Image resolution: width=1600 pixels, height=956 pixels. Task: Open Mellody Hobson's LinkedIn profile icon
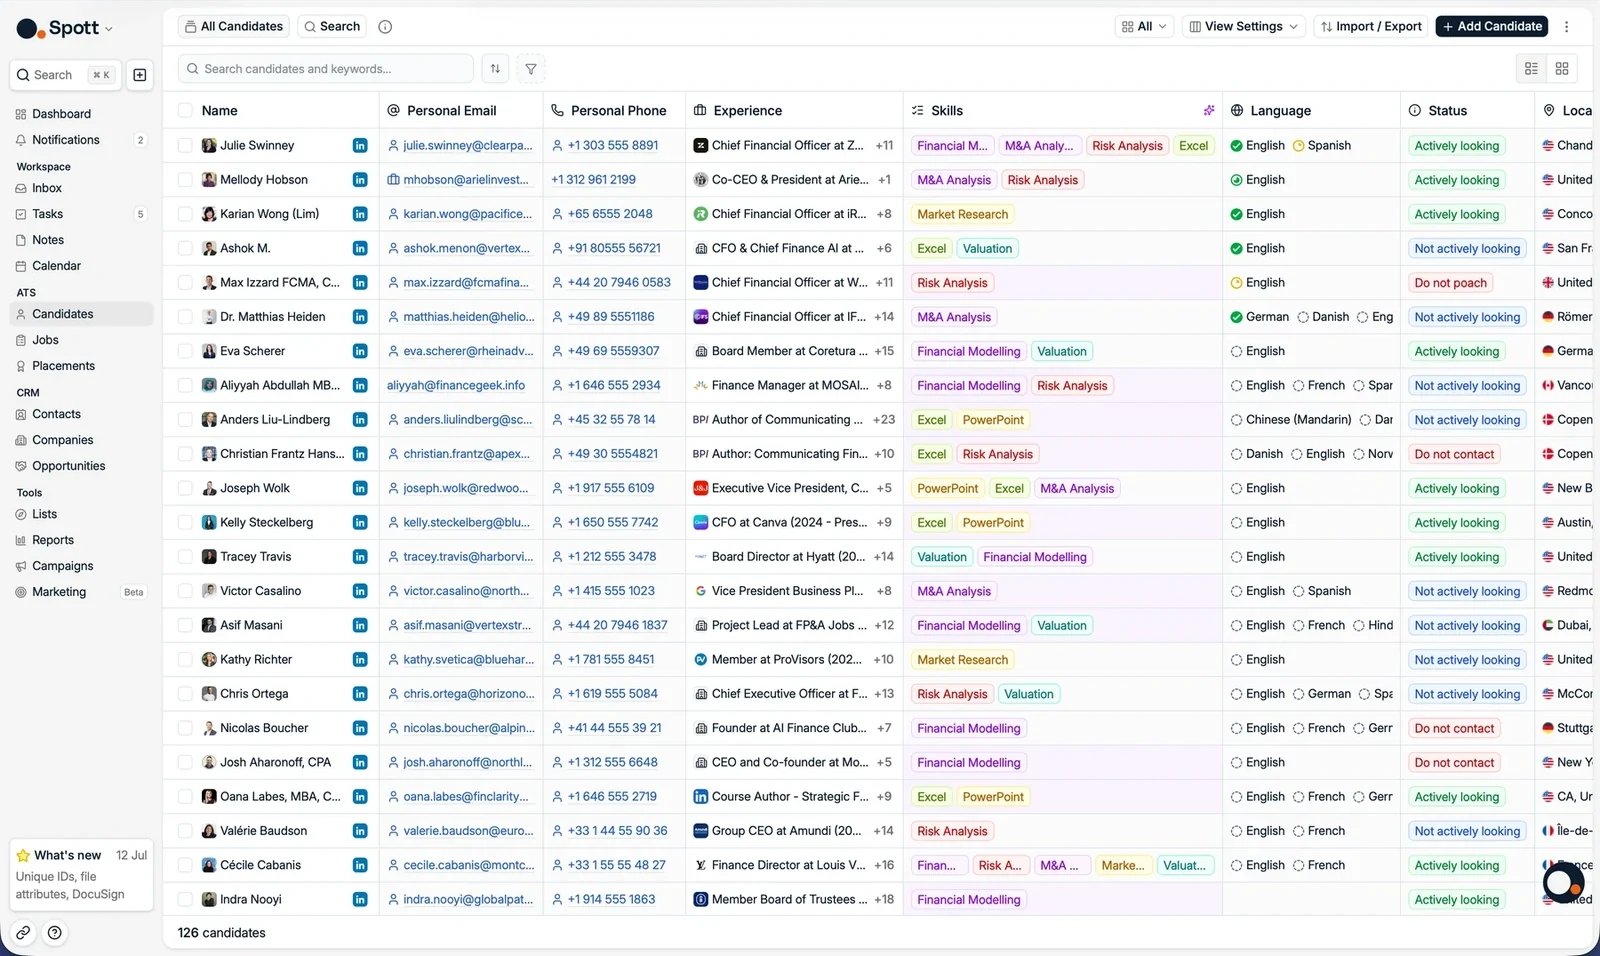pyautogui.click(x=360, y=180)
